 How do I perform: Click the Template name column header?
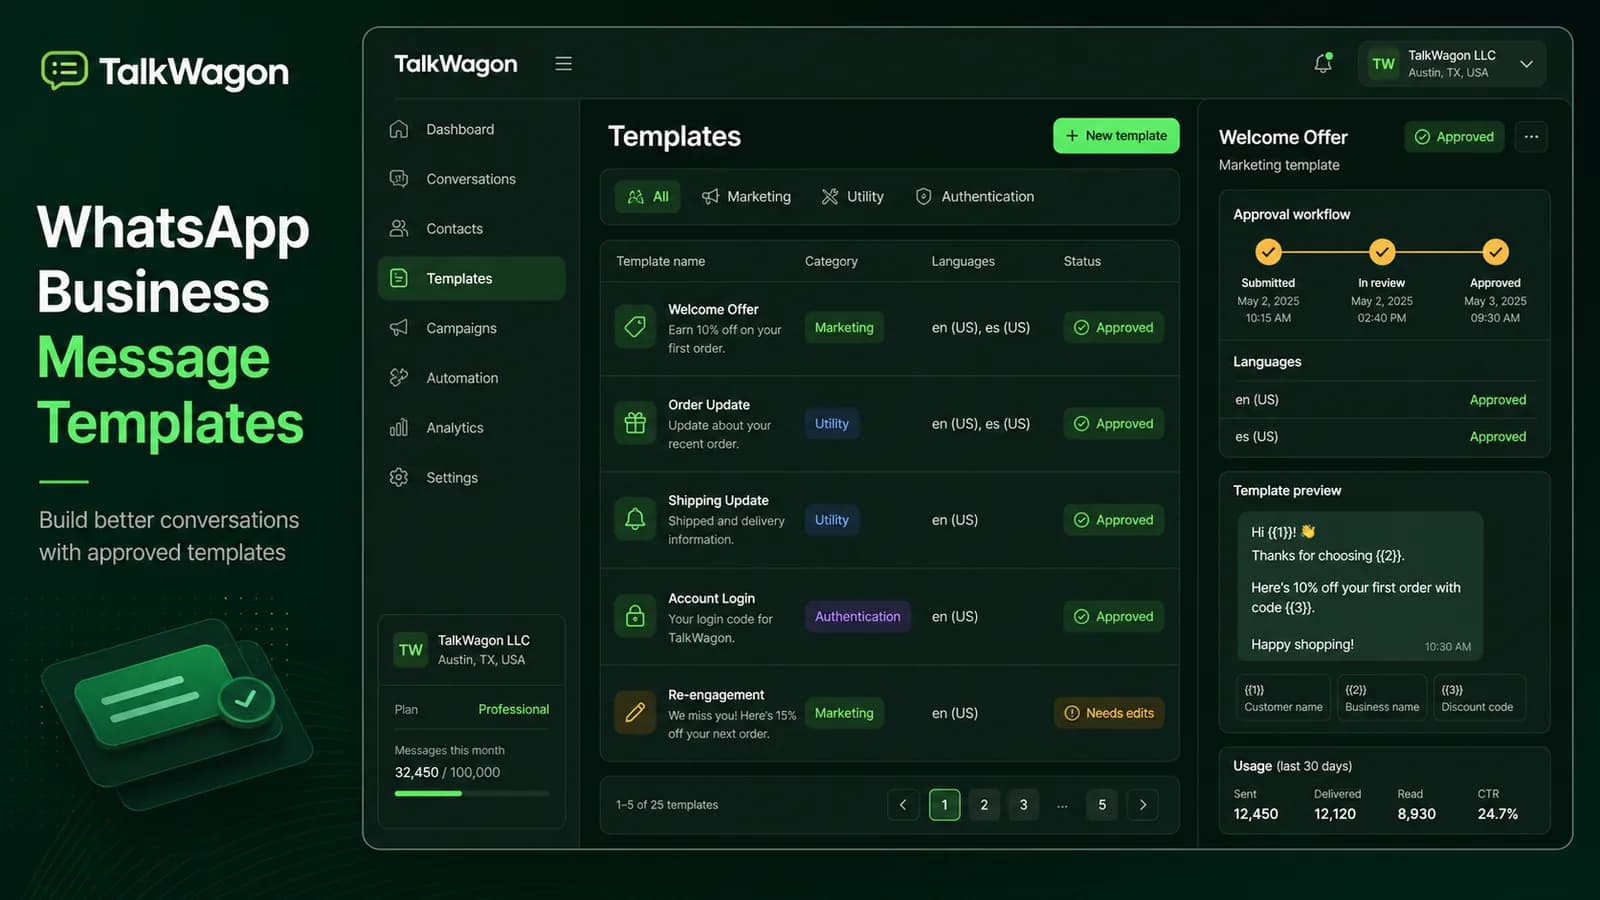660,262
